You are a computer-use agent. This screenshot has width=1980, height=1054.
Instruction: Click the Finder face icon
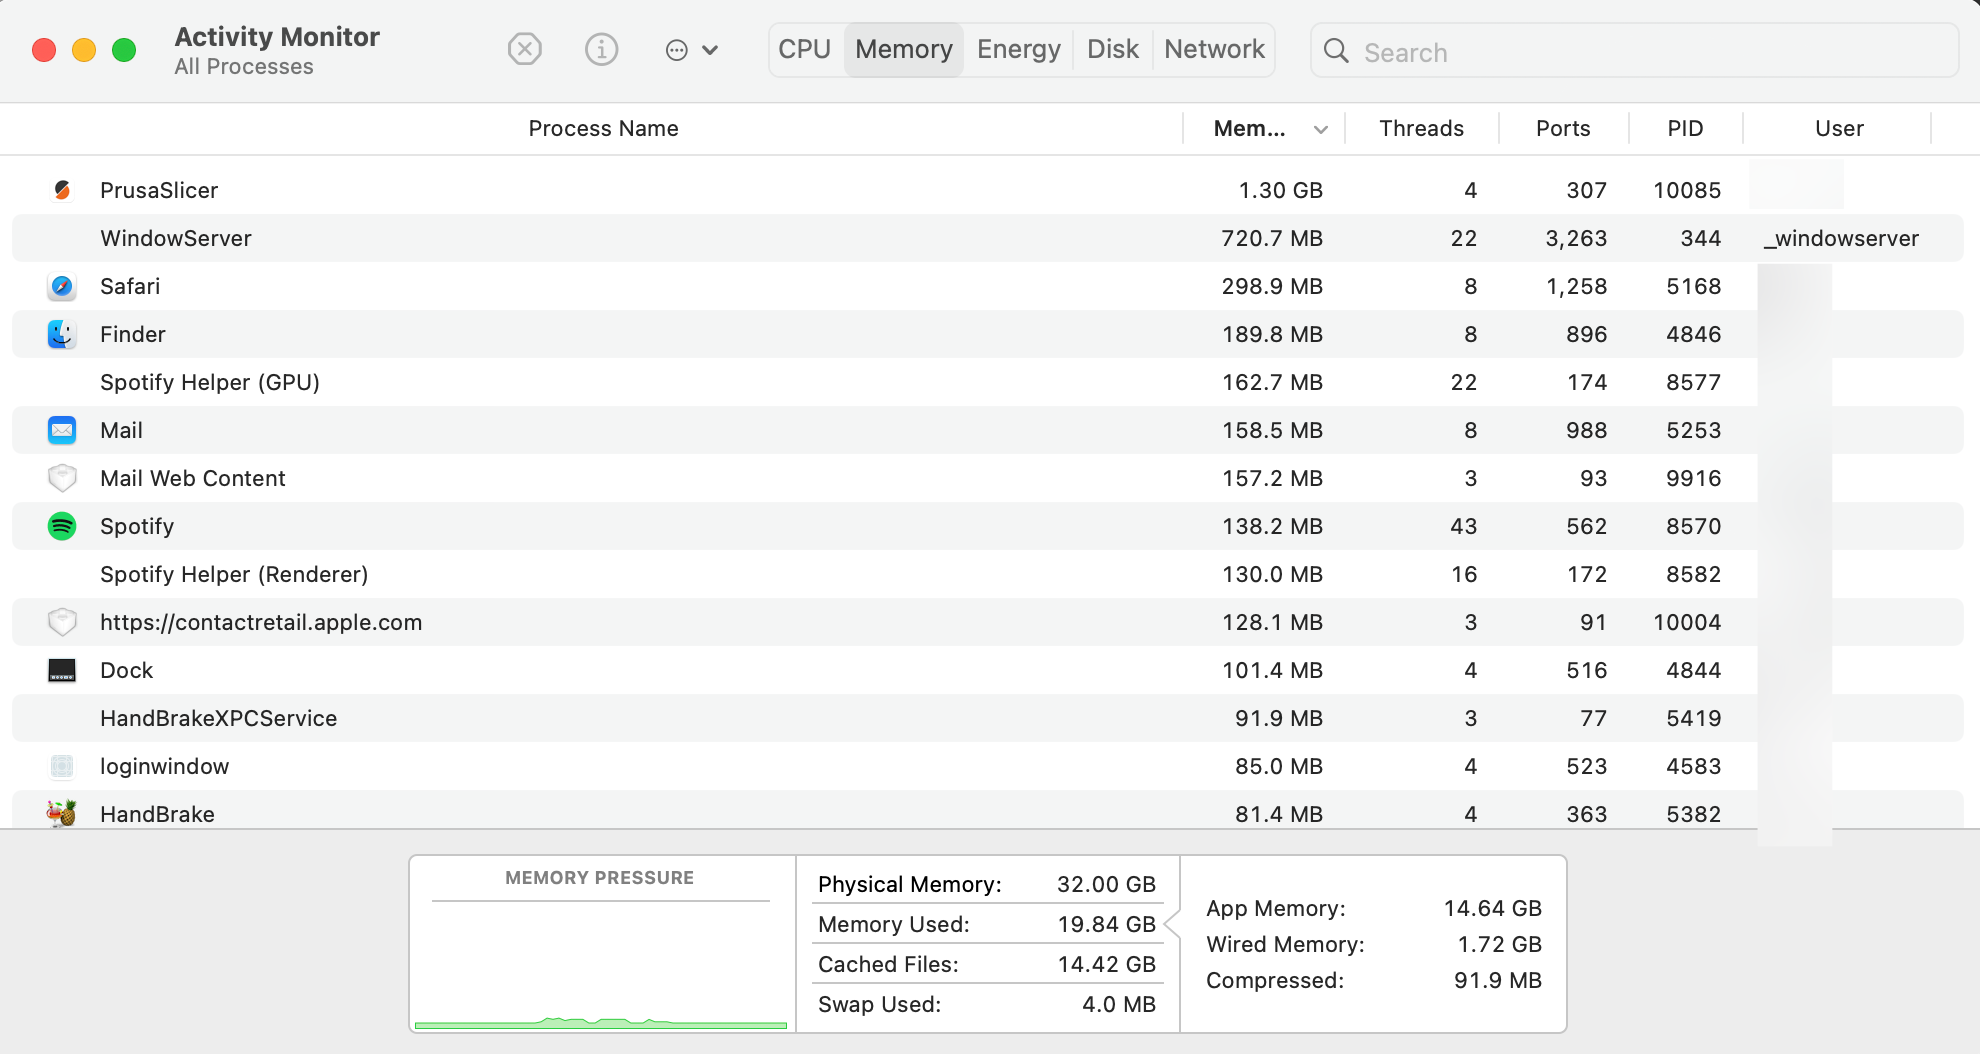coord(62,334)
